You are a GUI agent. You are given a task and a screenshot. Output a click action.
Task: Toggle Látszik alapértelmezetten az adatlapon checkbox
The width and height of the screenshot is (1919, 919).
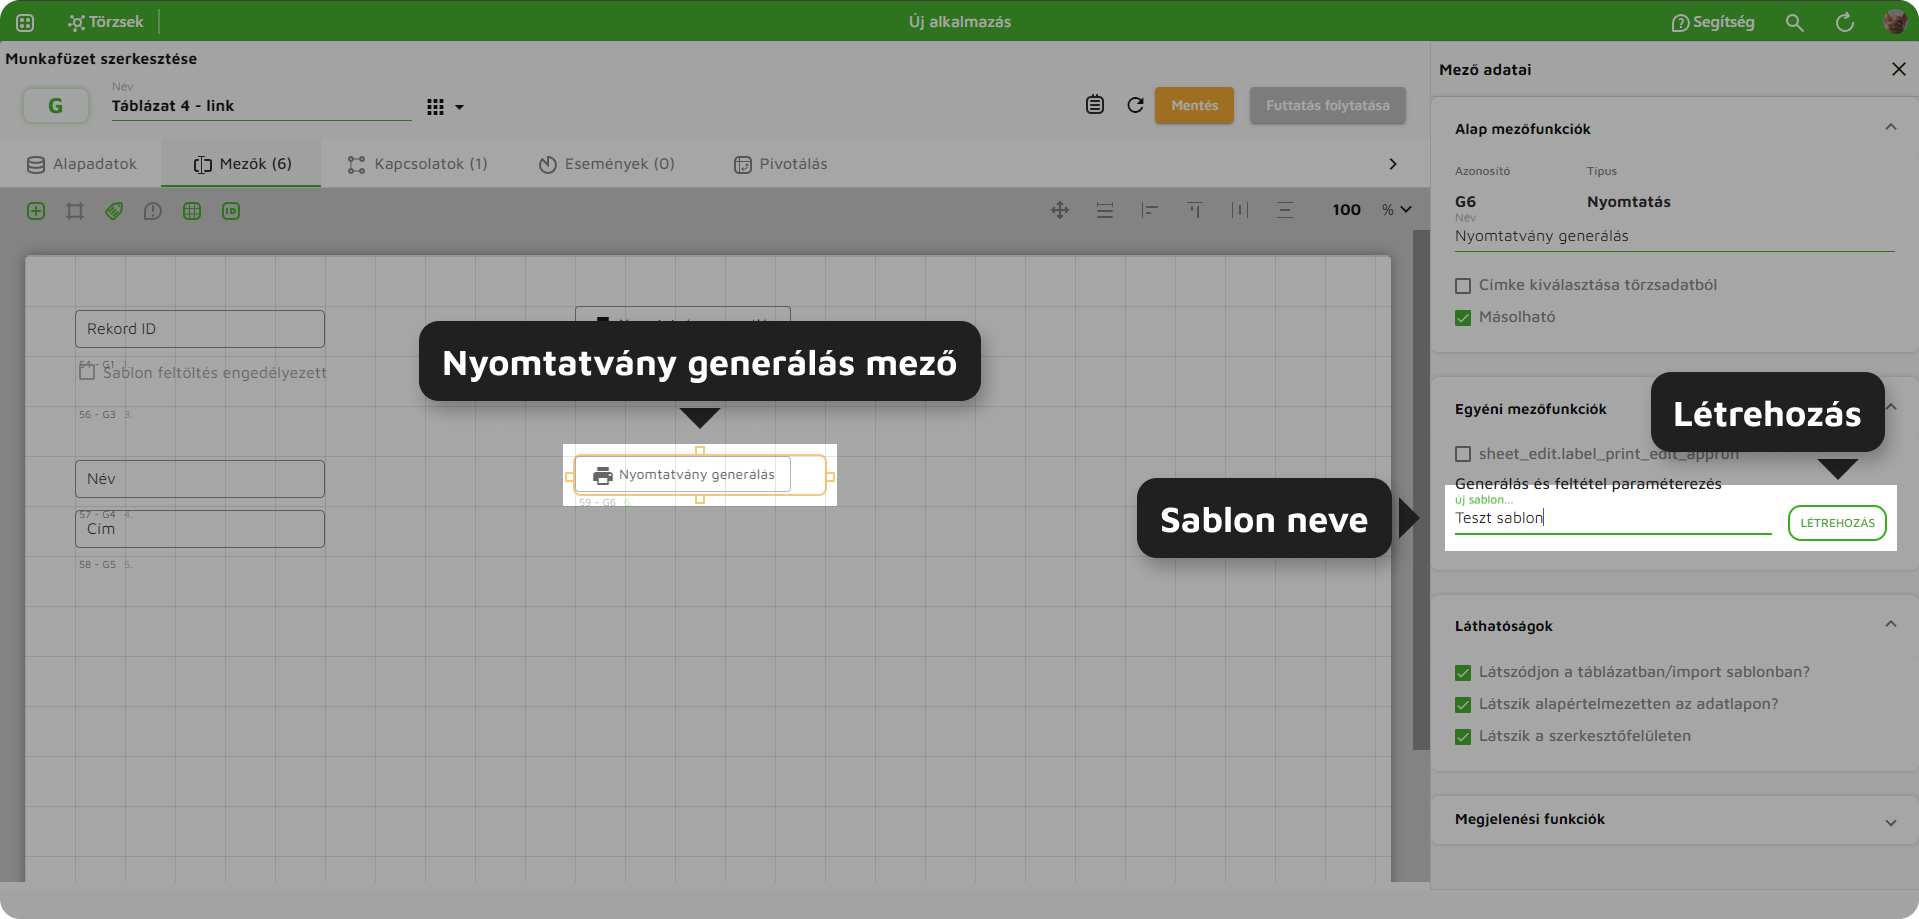pos(1463,705)
